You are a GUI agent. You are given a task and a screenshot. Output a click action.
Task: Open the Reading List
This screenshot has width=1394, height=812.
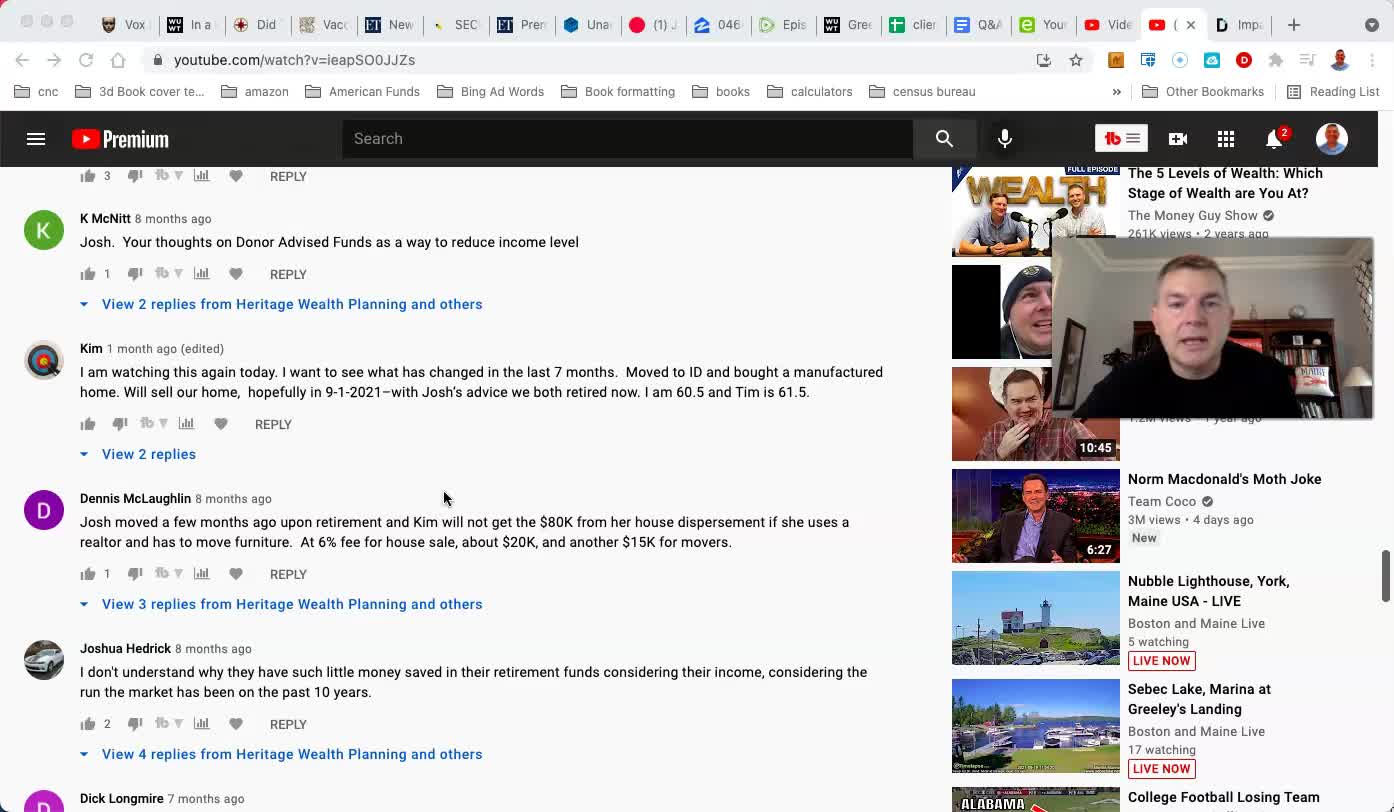pyautogui.click(x=1333, y=91)
